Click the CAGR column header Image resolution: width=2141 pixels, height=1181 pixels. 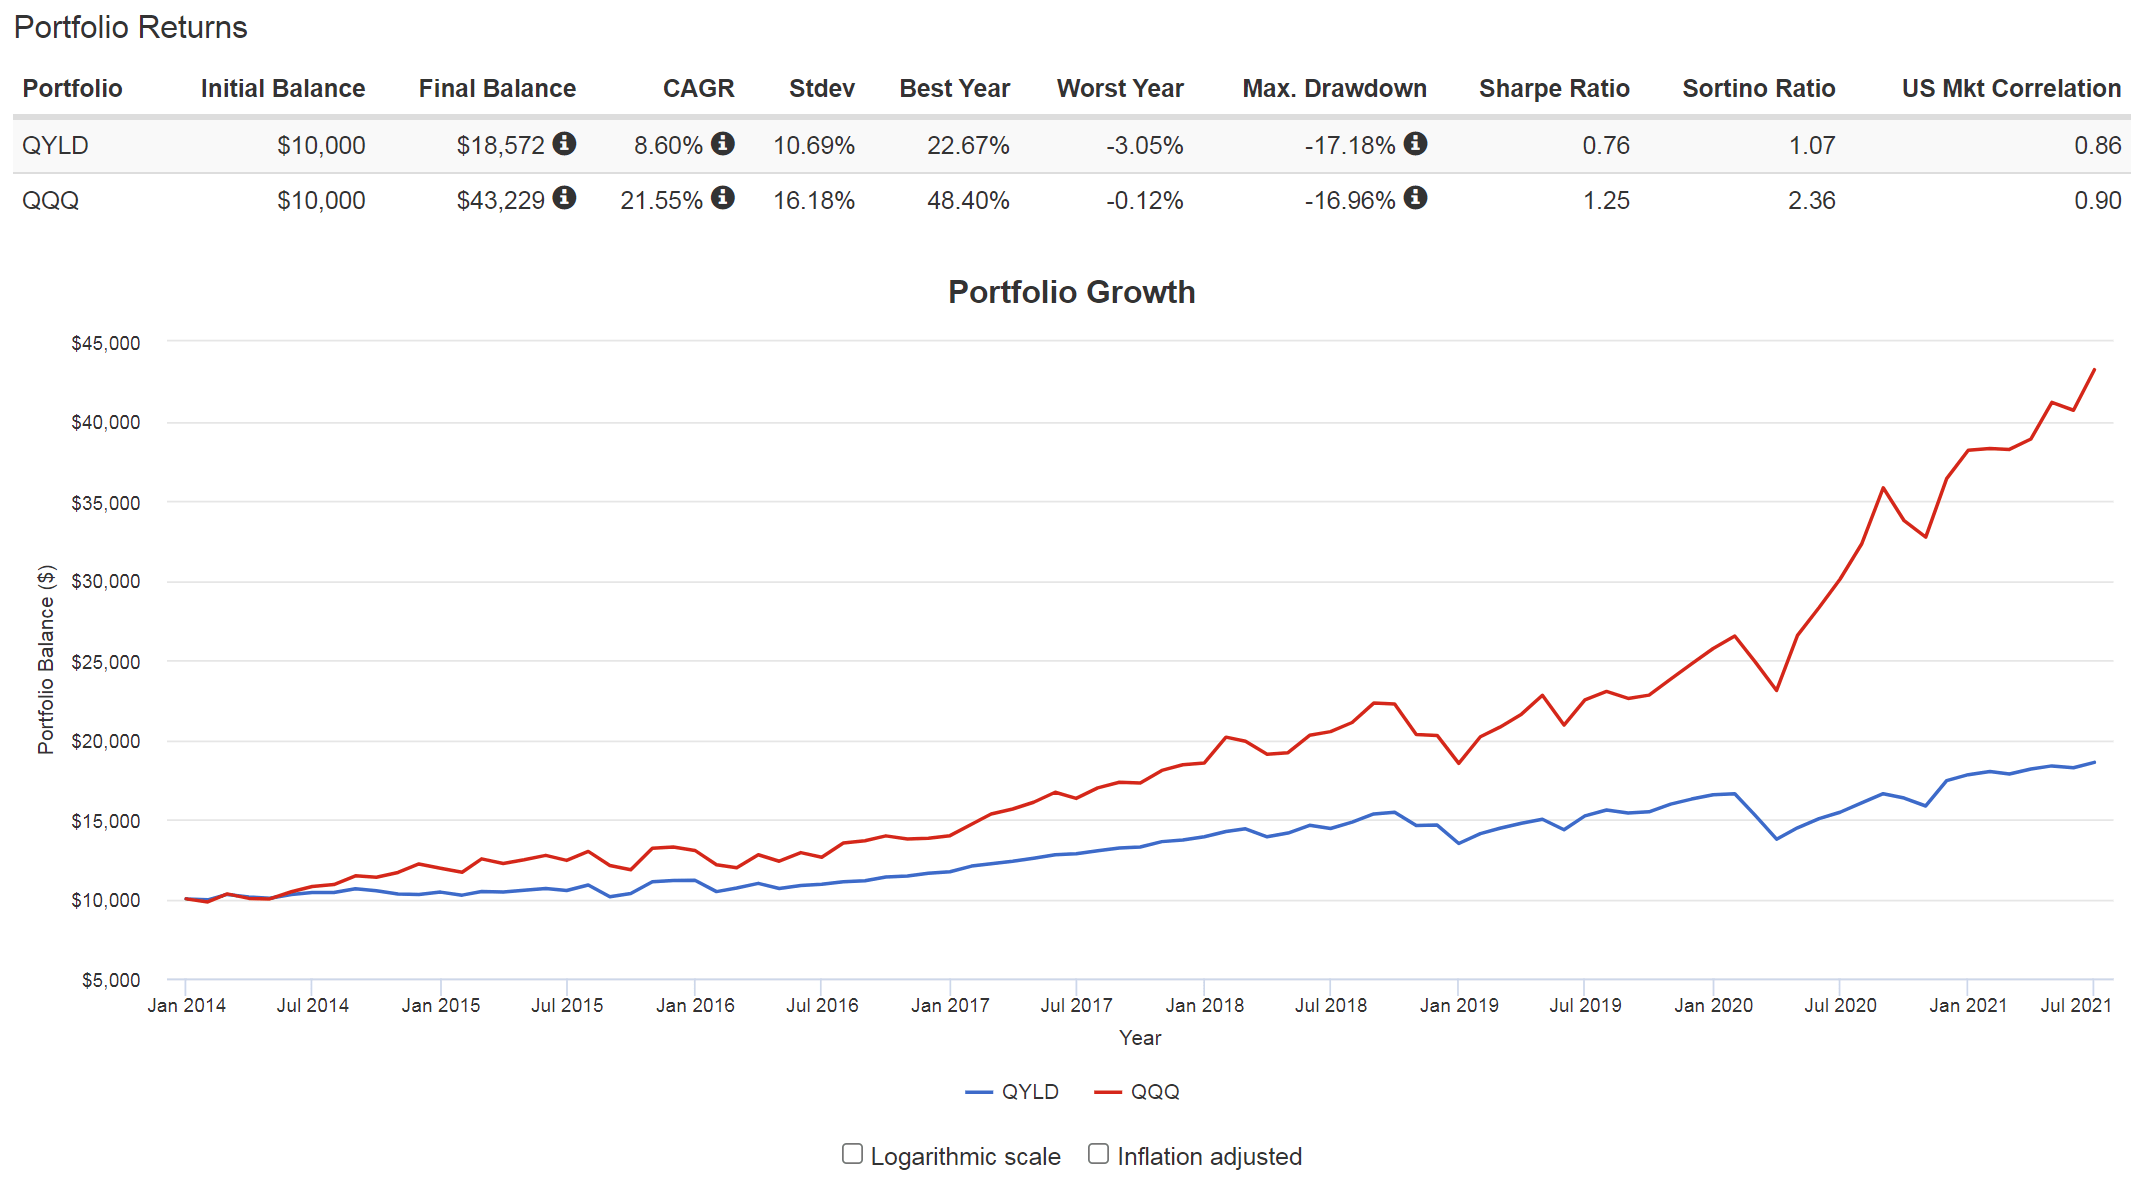coord(698,88)
